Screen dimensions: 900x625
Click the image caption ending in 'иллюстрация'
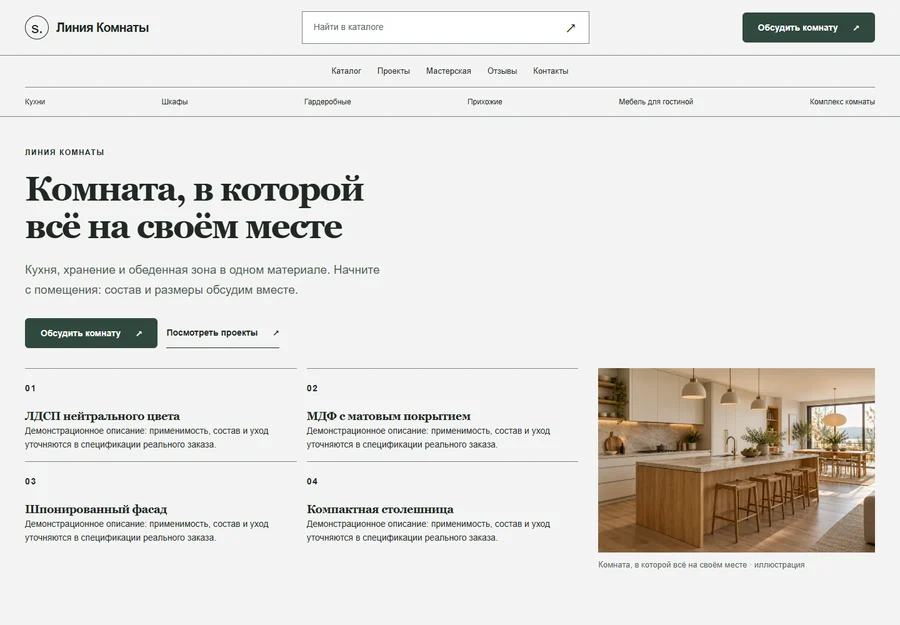pyautogui.click(x=701, y=565)
